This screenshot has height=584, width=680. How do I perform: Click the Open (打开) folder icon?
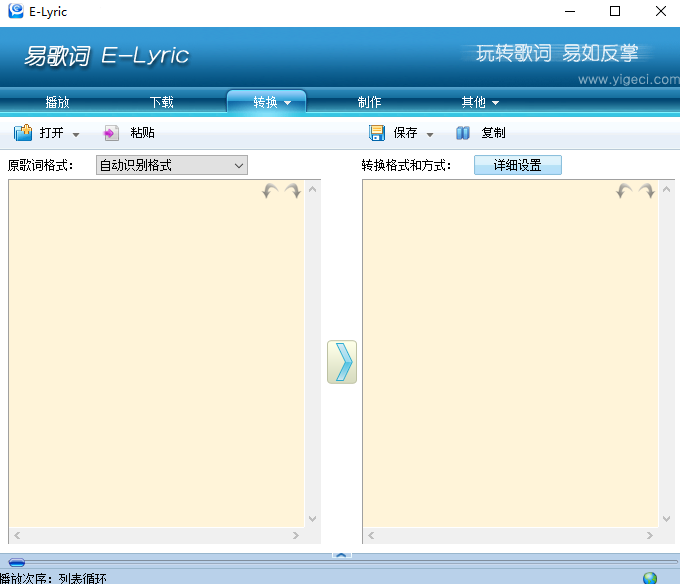23,133
